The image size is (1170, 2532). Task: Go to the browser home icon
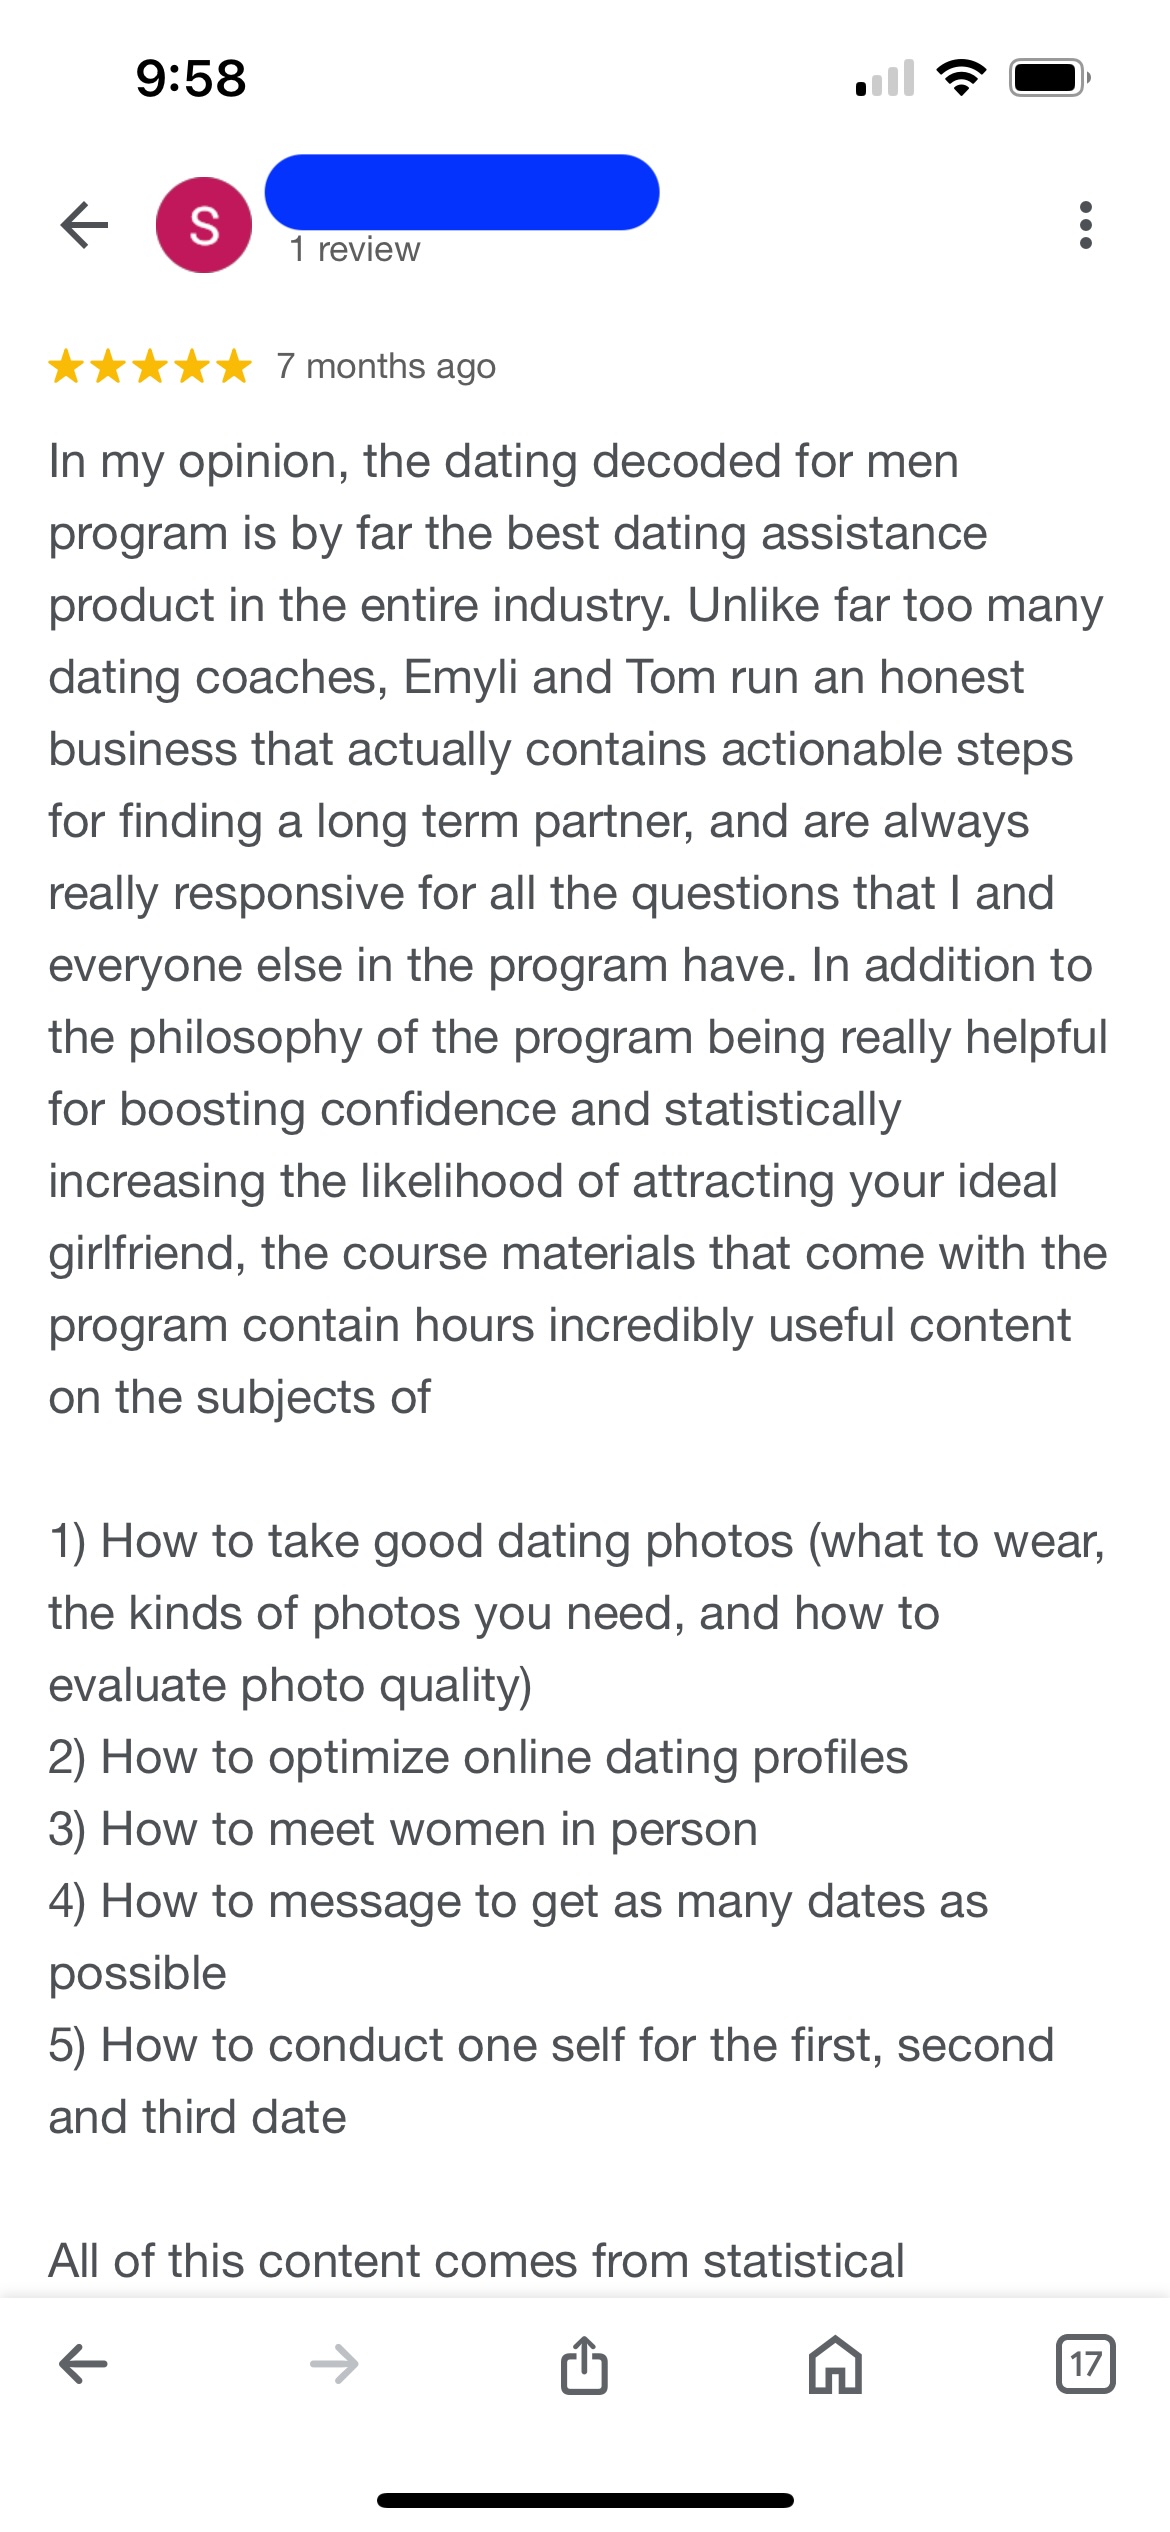[x=835, y=2365]
